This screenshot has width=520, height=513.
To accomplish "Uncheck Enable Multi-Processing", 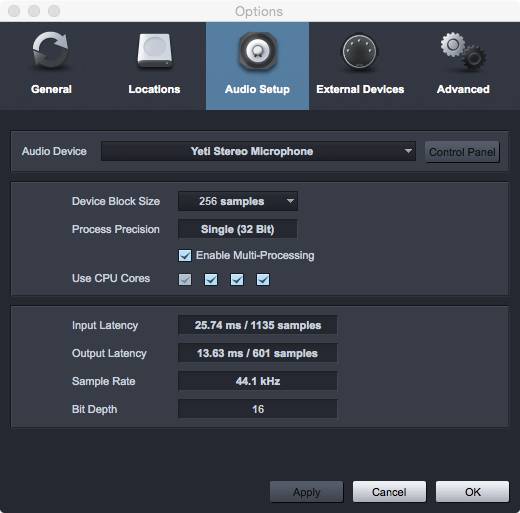I will click(x=185, y=256).
